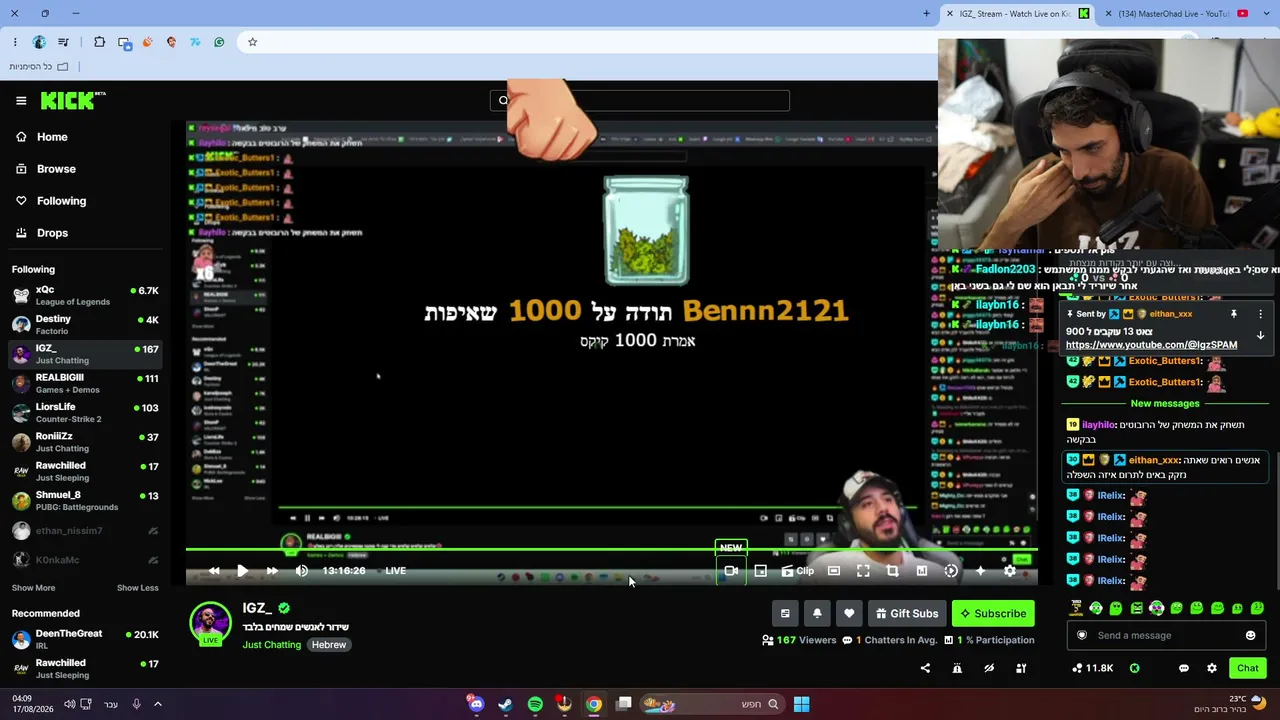Click the news card icon button beside notifications
Image resolution: width=1280 pixels, height=720 pixels.
point(785,614)
